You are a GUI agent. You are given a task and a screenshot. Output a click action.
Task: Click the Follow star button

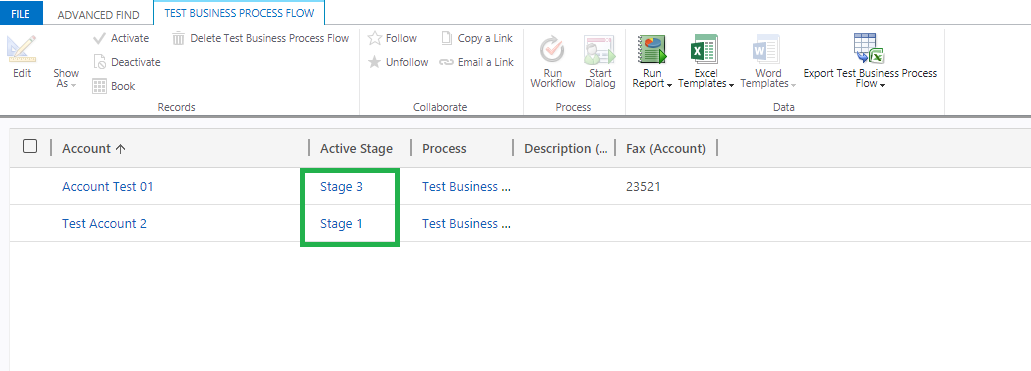point(392,38)
